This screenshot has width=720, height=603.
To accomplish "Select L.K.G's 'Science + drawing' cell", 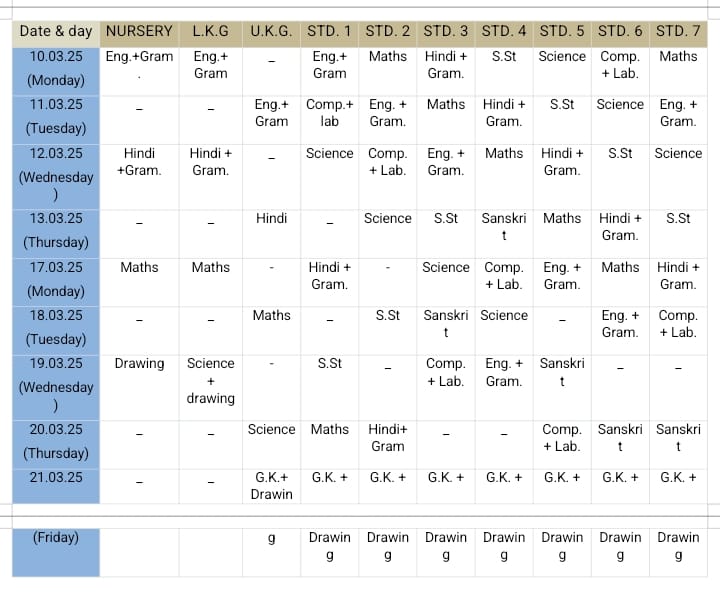I will (210, 381).
